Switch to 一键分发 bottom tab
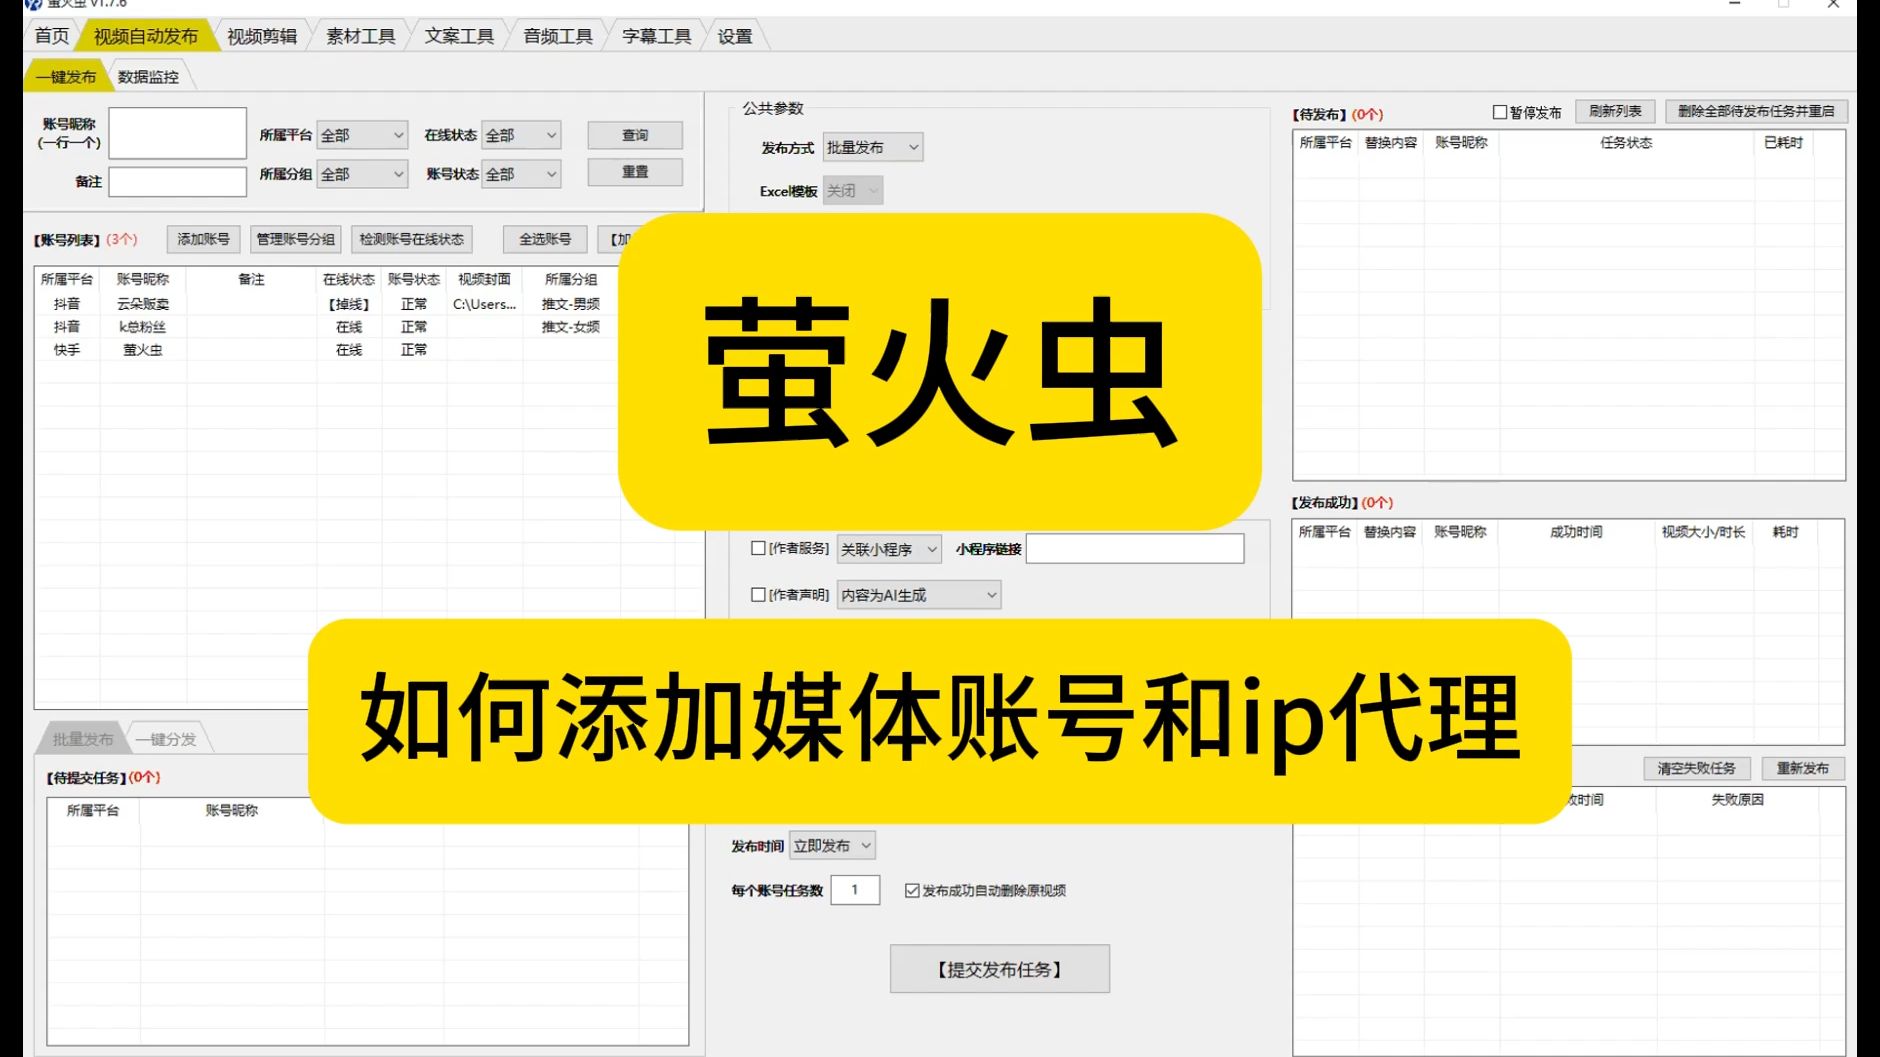1880x1057 pixels. click(x=166, y=739)
